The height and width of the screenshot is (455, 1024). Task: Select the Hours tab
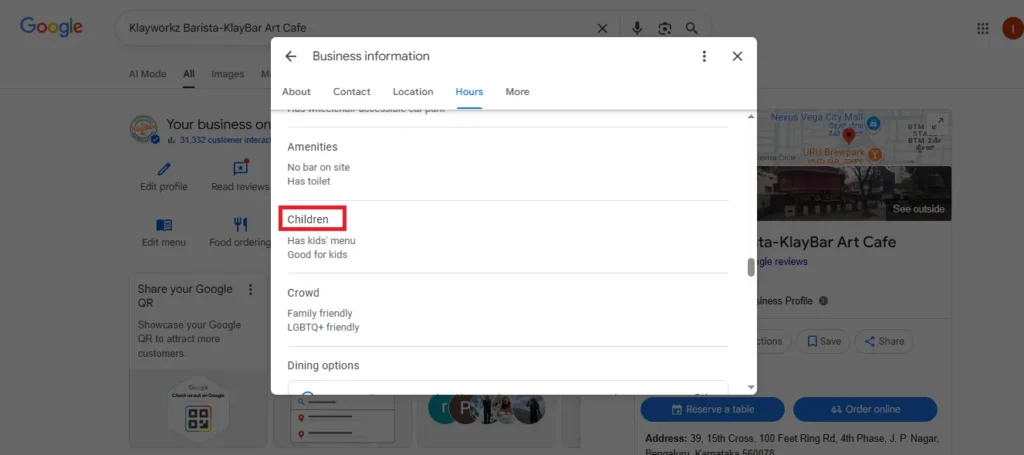(x=469, y=91)
